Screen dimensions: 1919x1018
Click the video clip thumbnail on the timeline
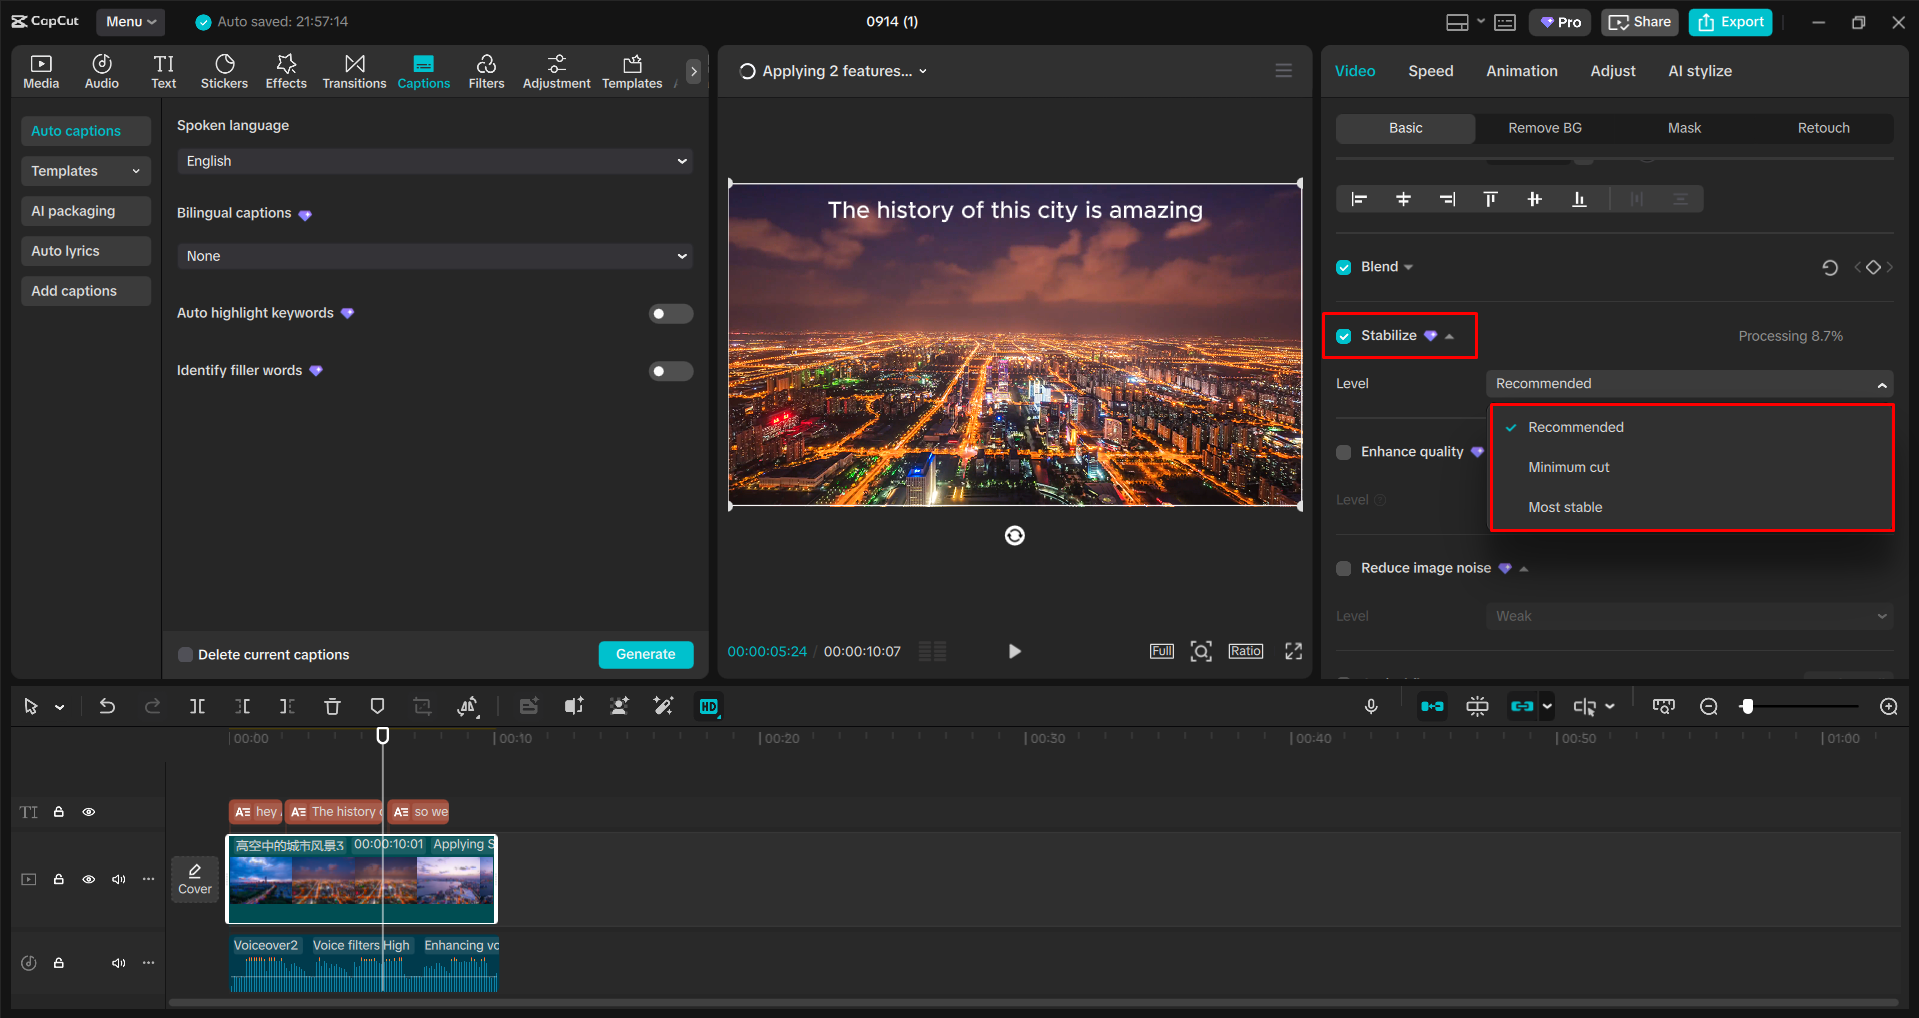click(x=360, y=883)
